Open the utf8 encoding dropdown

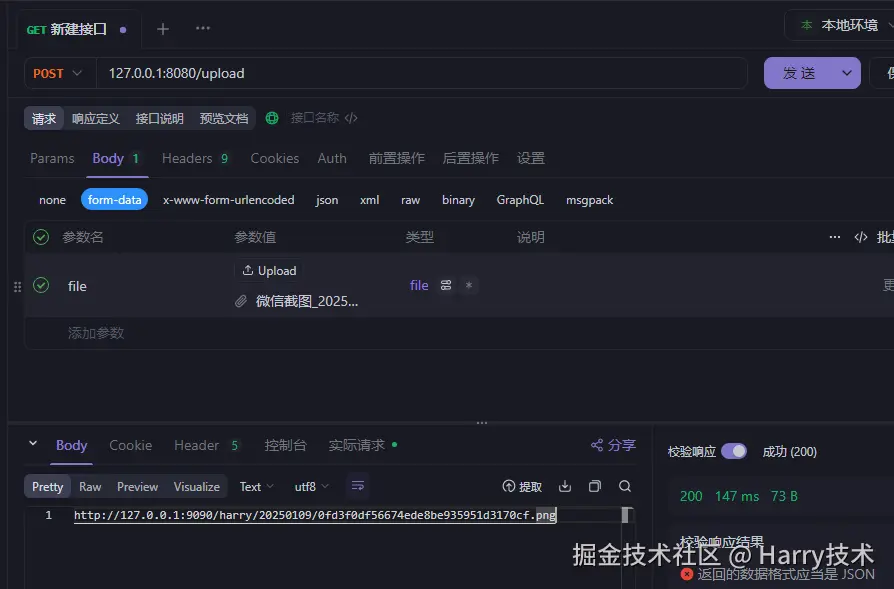(x=311, y=486)
